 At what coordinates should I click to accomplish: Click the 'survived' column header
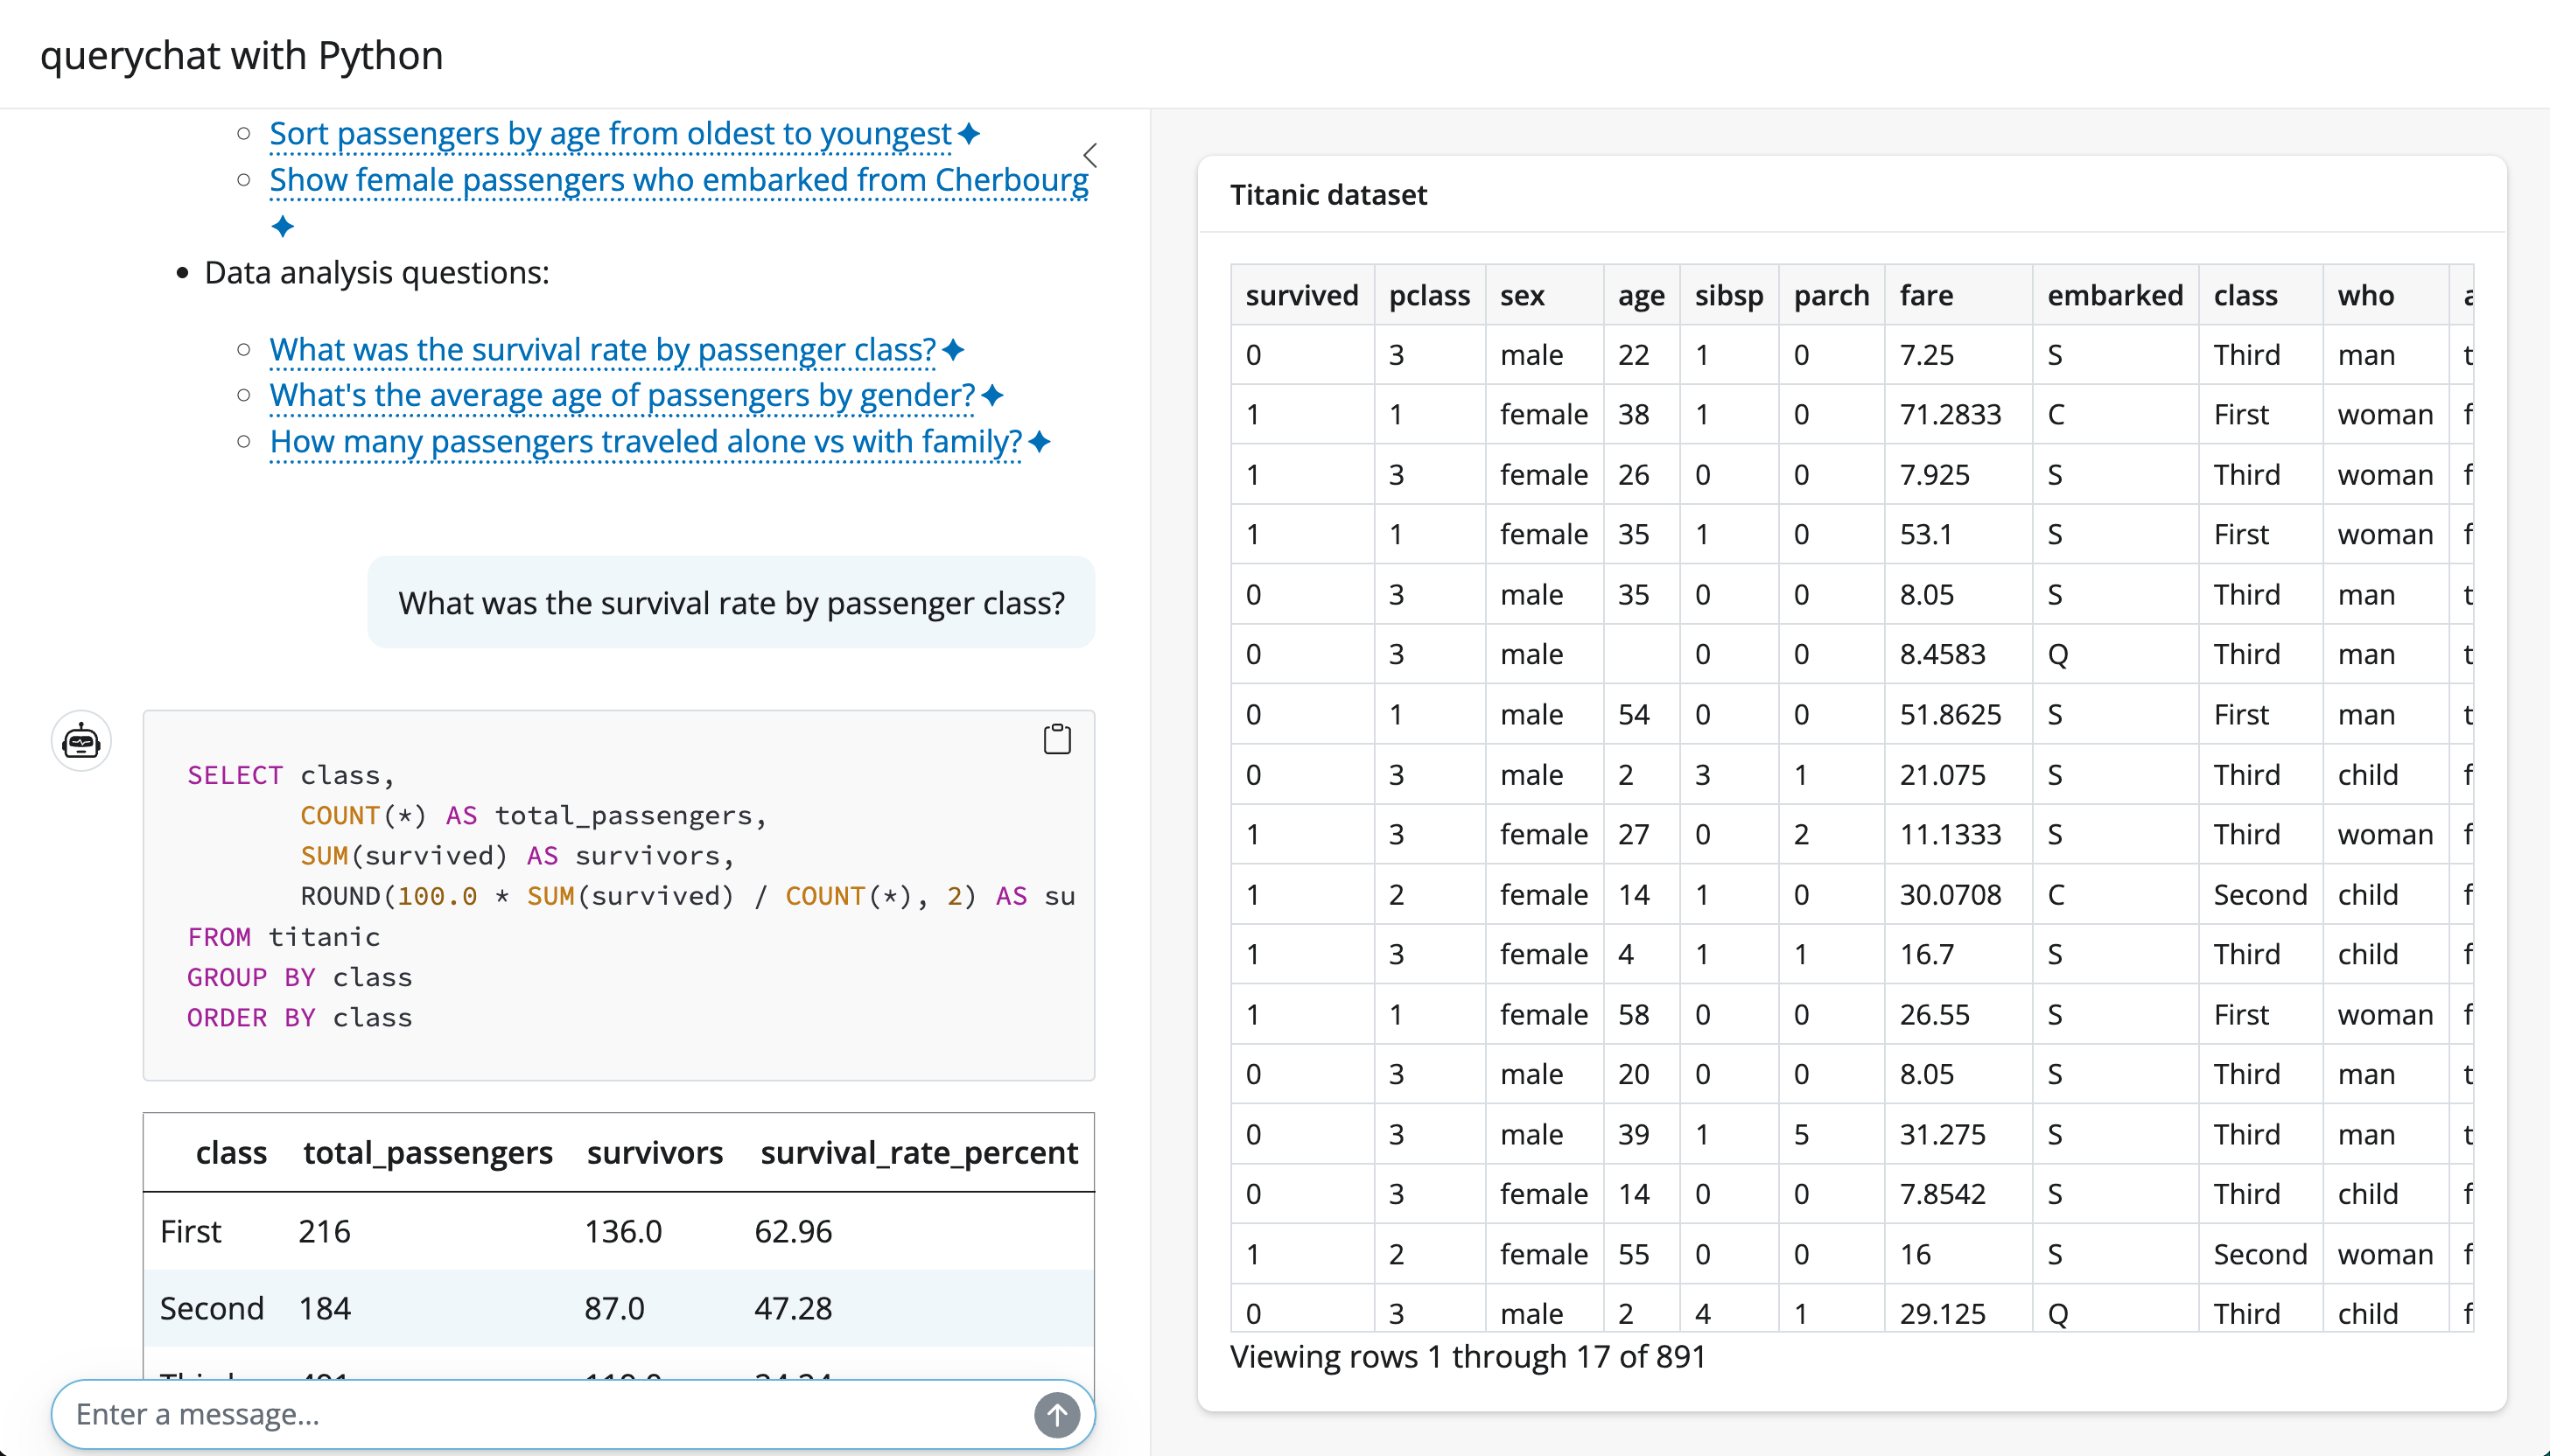(x=1301, y=295)
